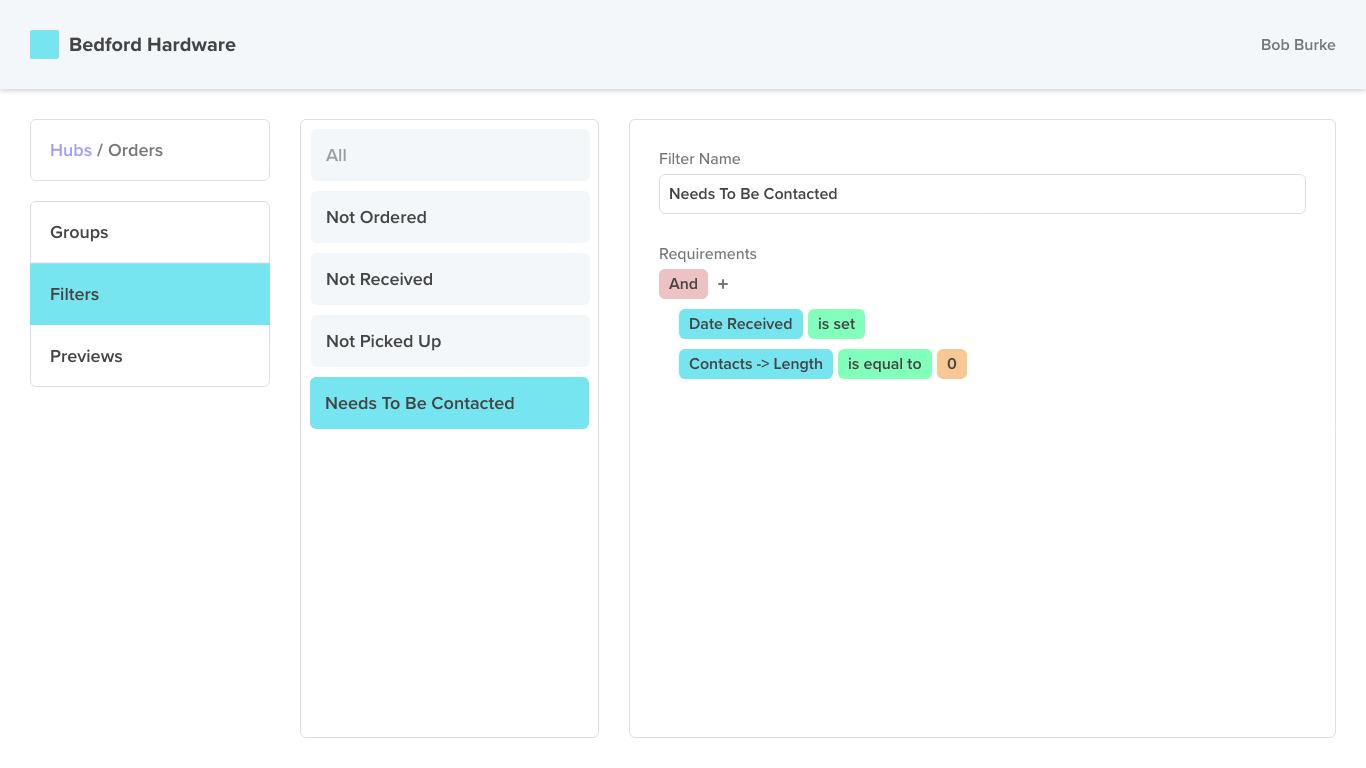Image resolution: width=1366 pixels, height=768 pixels.
Task: Open the Groups section
Action: (150, 232)
